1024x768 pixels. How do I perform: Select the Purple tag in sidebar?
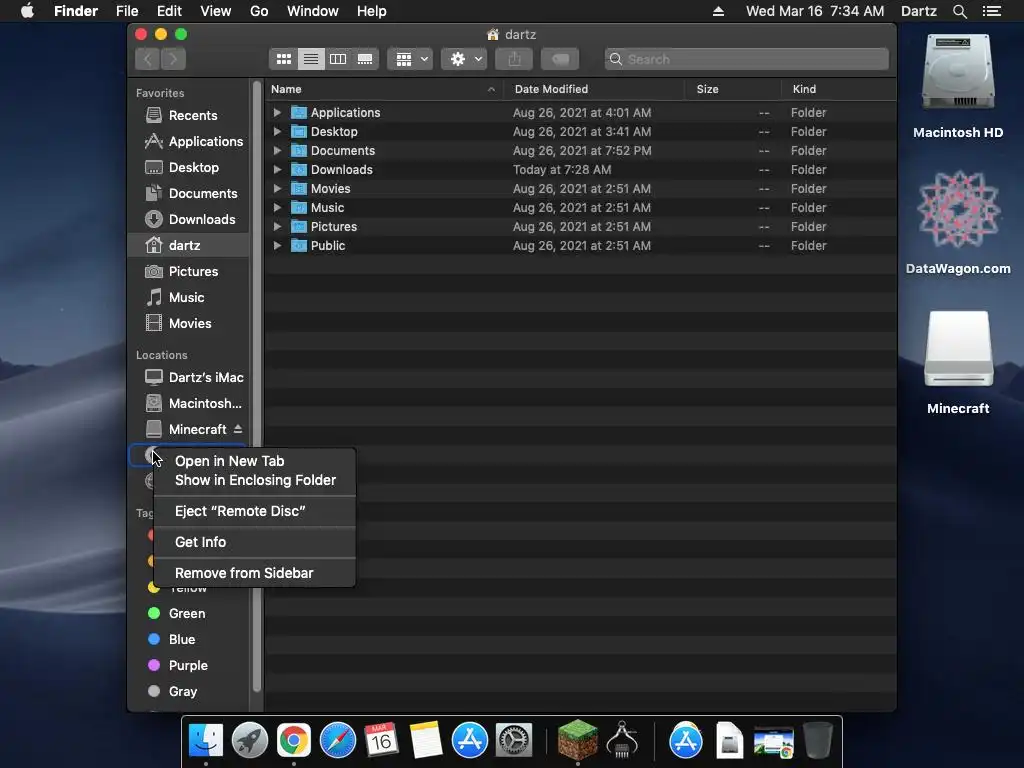pyautogui.click(x=189, y=665)
